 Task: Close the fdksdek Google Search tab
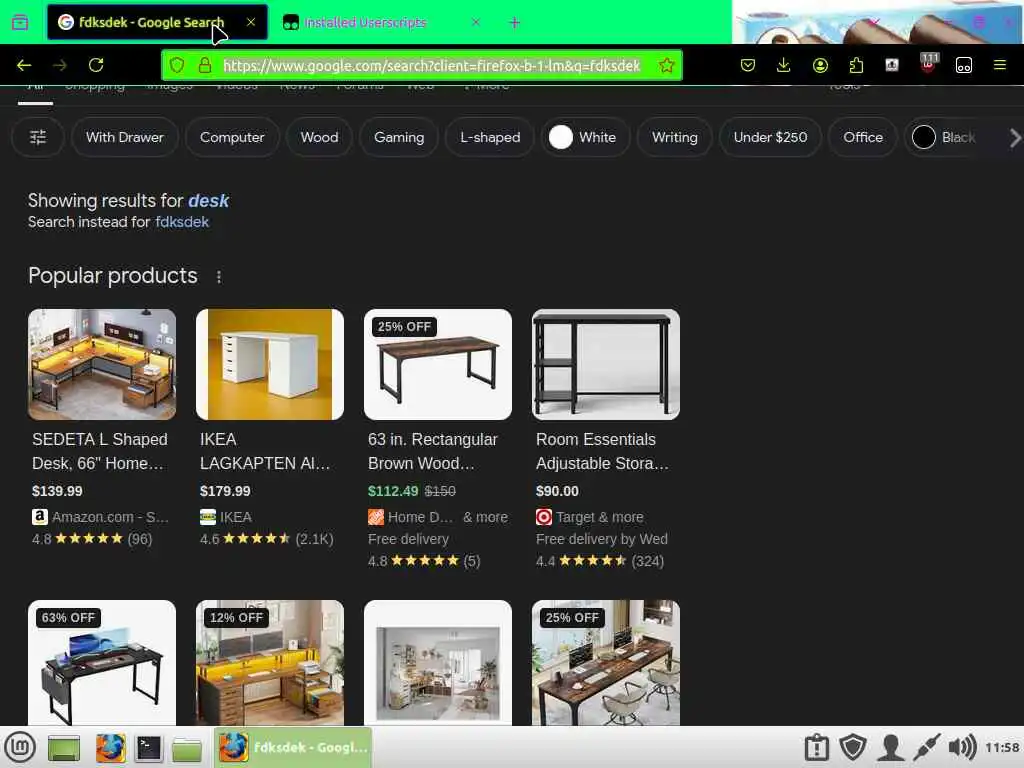point(251,22)
